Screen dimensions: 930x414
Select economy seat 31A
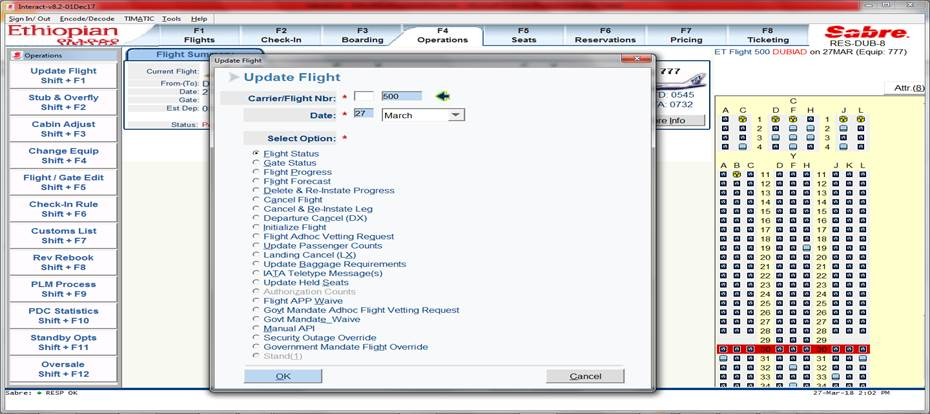(723, 359)
